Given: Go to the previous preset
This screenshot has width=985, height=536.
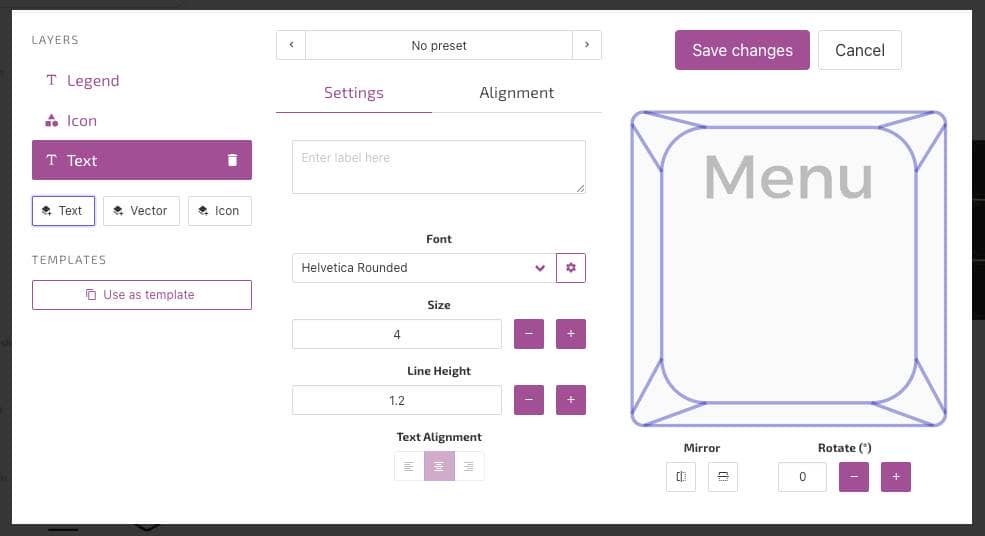Looking at the screenshot, I should [291, 45].
